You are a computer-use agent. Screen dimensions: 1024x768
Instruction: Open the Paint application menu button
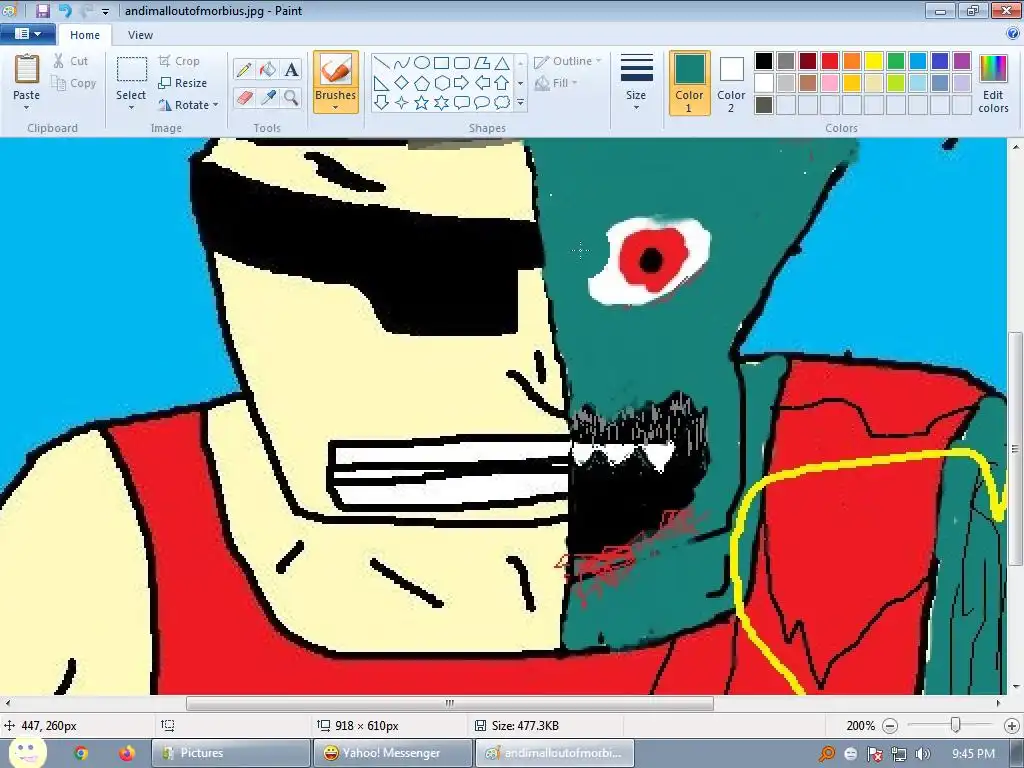[27, 34]
